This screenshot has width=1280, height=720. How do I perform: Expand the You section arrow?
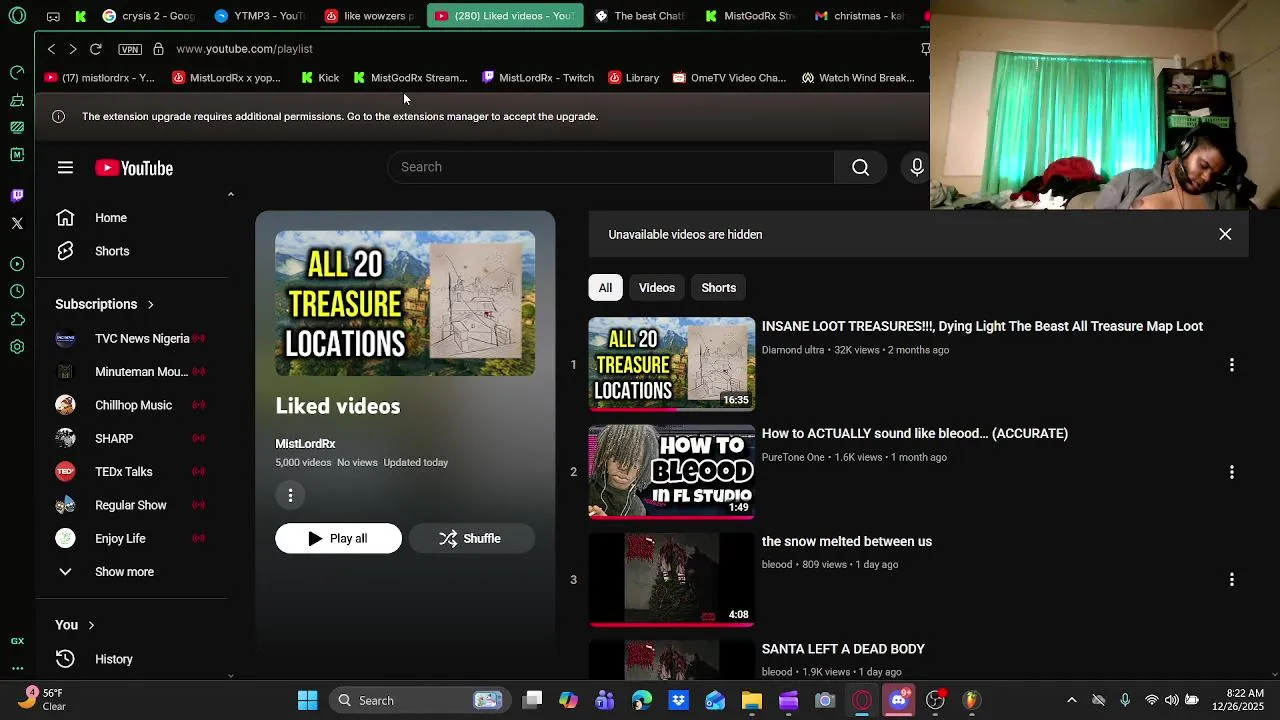tap(91, 625)
